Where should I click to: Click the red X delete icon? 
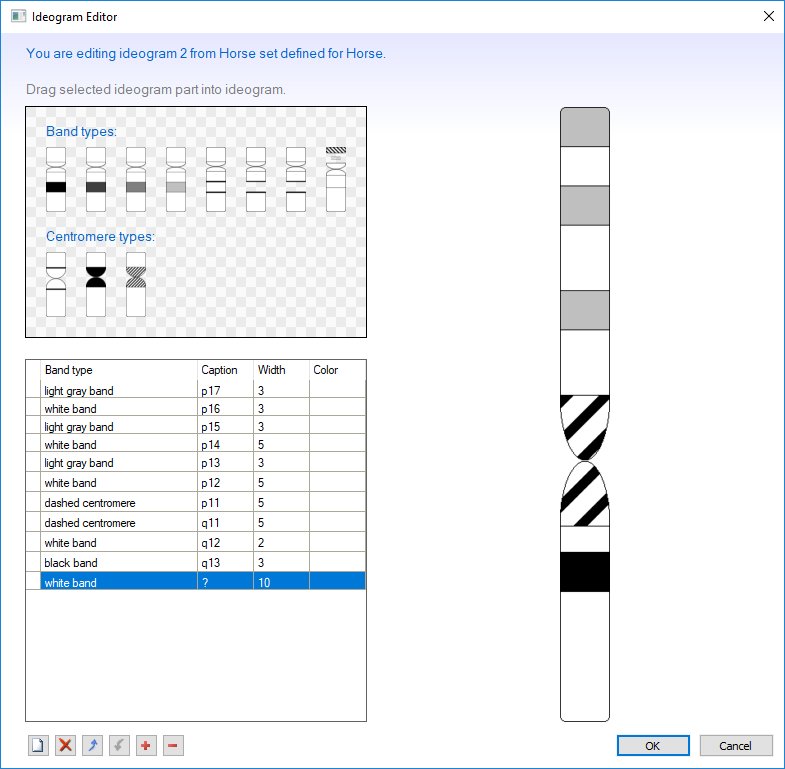click(65, 745)
